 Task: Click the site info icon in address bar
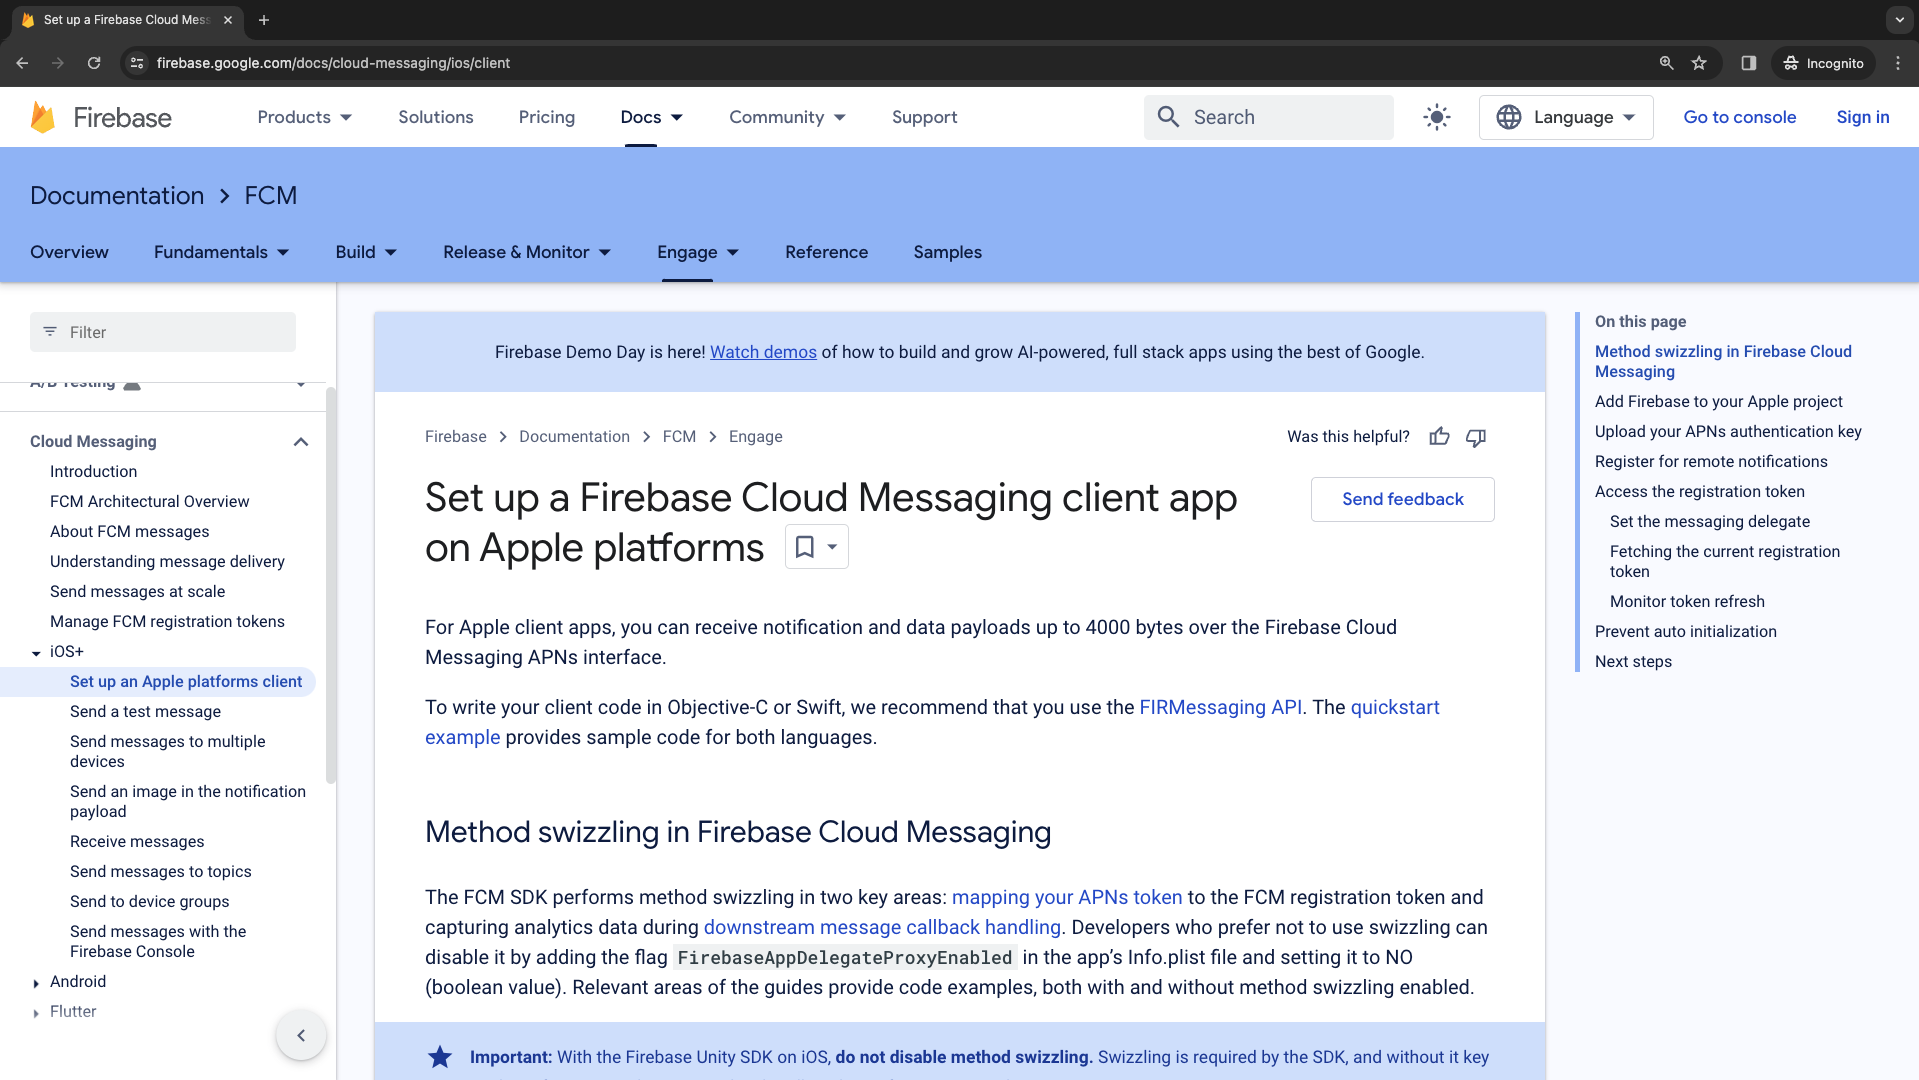pyautogui.click(x=137, y=63)
